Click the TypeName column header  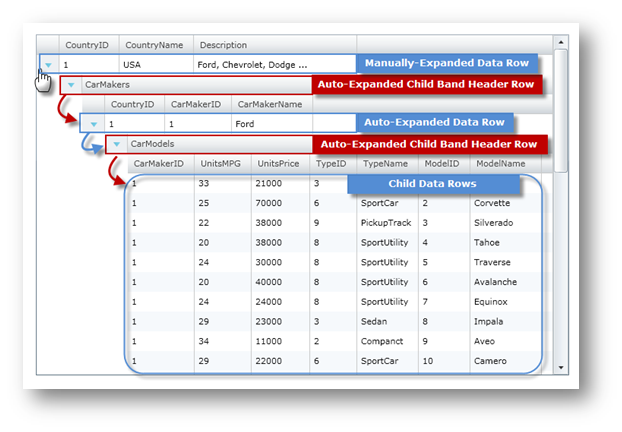point(385,163)
